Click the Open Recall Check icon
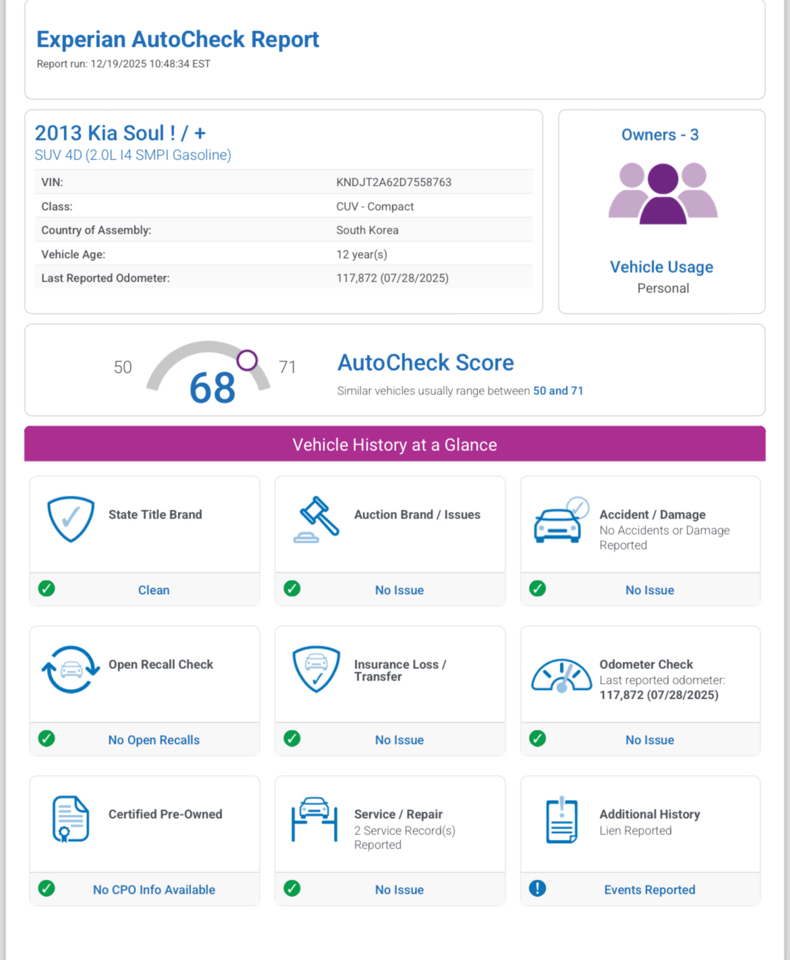Image resolution: width=790 pixels, height=960 pixels. pyautogui.click(x=71, y=669)
